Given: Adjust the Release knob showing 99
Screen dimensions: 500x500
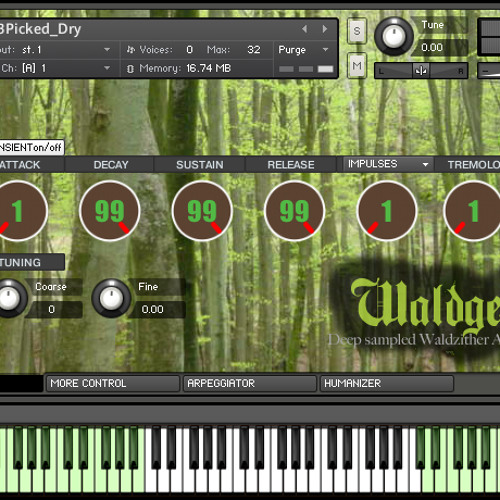Looking at the screenshot, I should pyautogui.click(x=294, y=211).
